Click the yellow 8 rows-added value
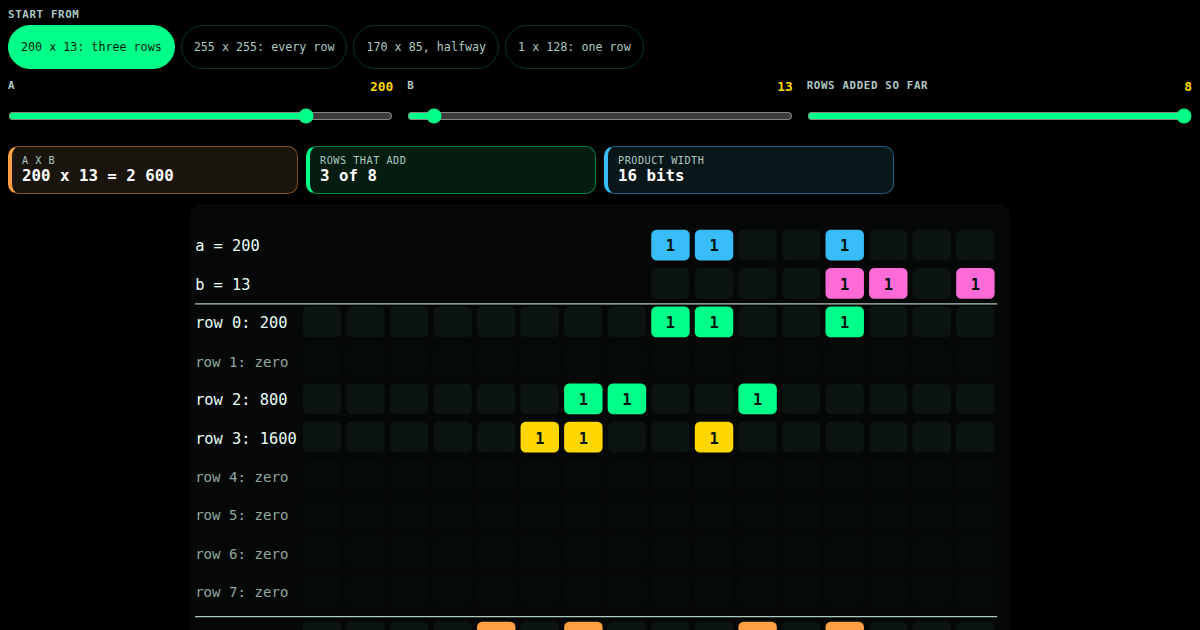Screen dimensions: 1200x630 pos(1188,87)
